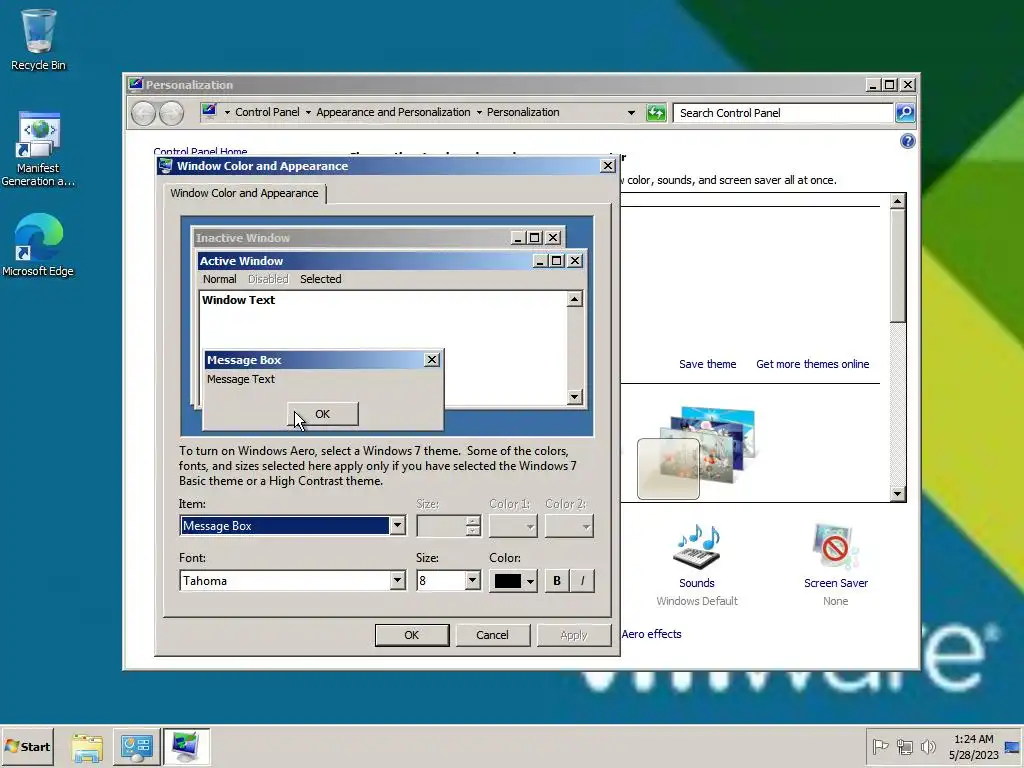Select the Control Panel taskbar icon
Image resolution: width=1024 pixels, height=768 pixels.
coord(136,747)
